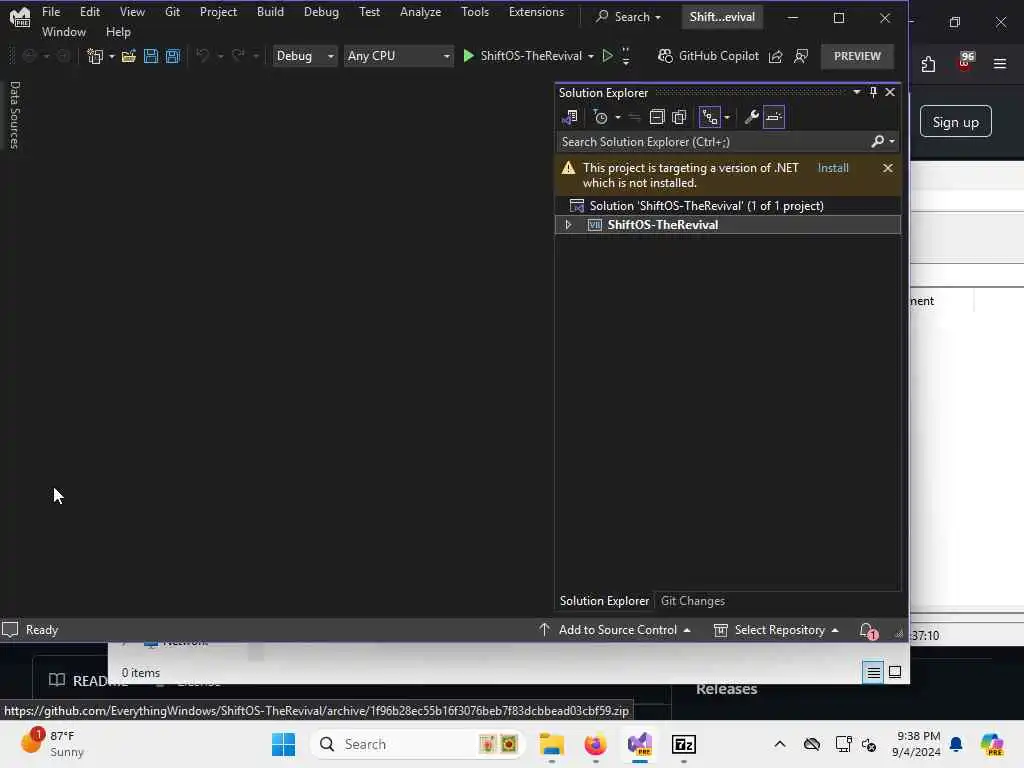Click the Undo arrow icon
This screenshot has width=1024, height=768.
[203, 56]
